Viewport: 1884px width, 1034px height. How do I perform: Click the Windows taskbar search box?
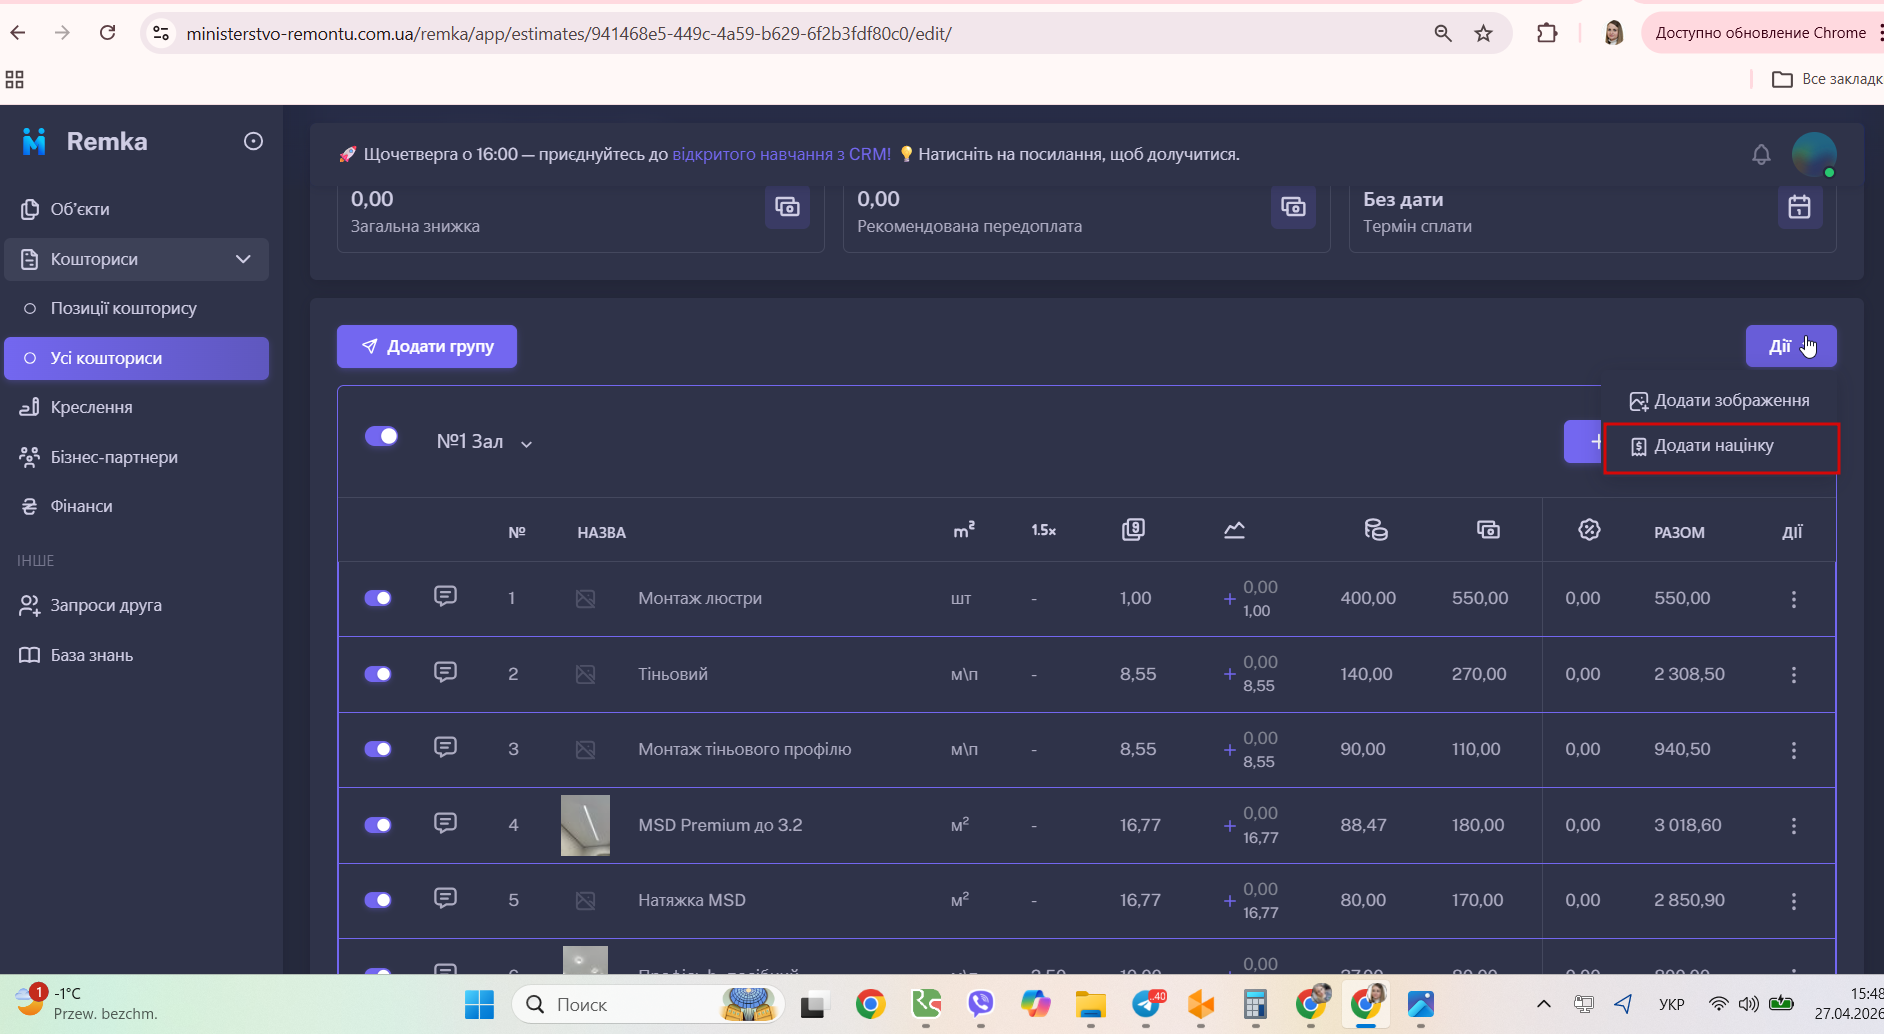[647, 1004]
